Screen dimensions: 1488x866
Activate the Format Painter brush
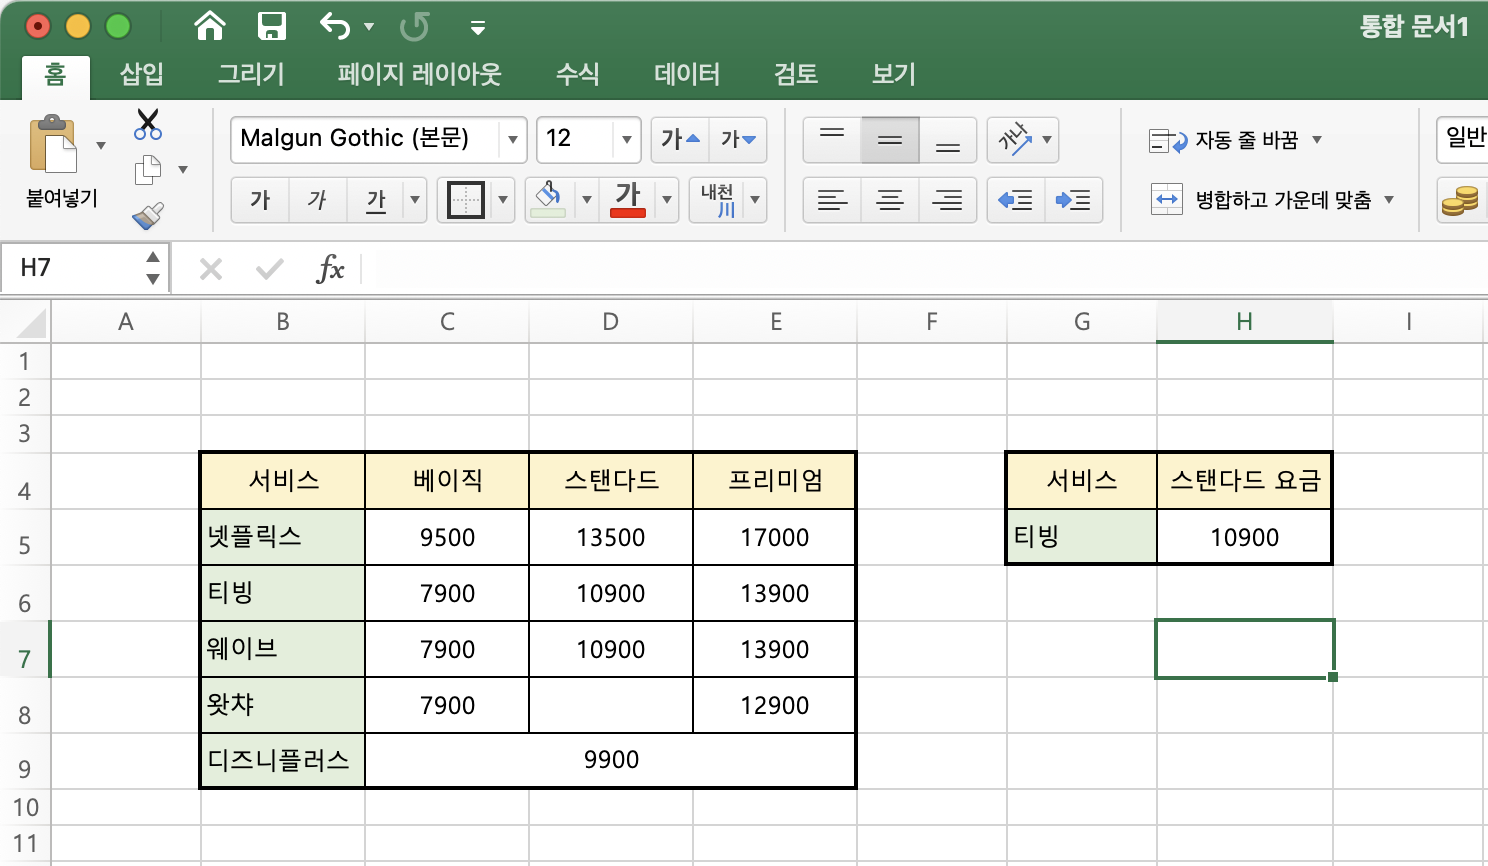148,215
